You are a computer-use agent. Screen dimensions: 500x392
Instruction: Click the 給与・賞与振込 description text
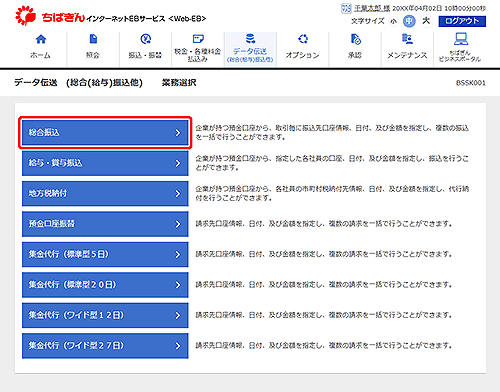[332, 163]
